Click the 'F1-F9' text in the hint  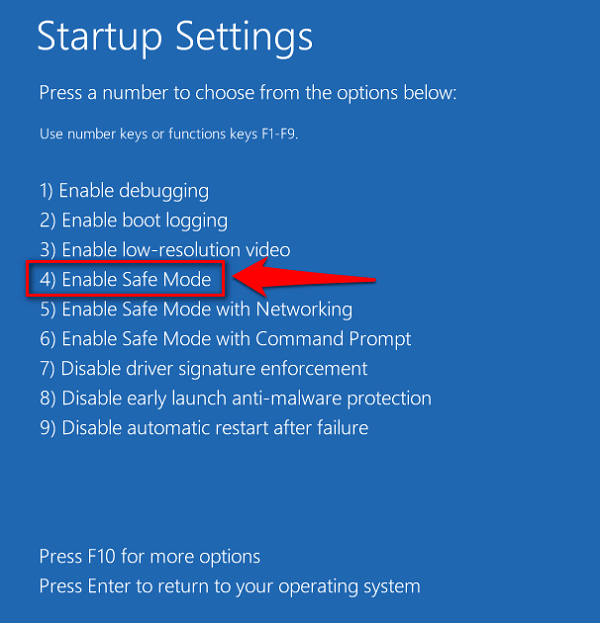(x=276, y=134)
